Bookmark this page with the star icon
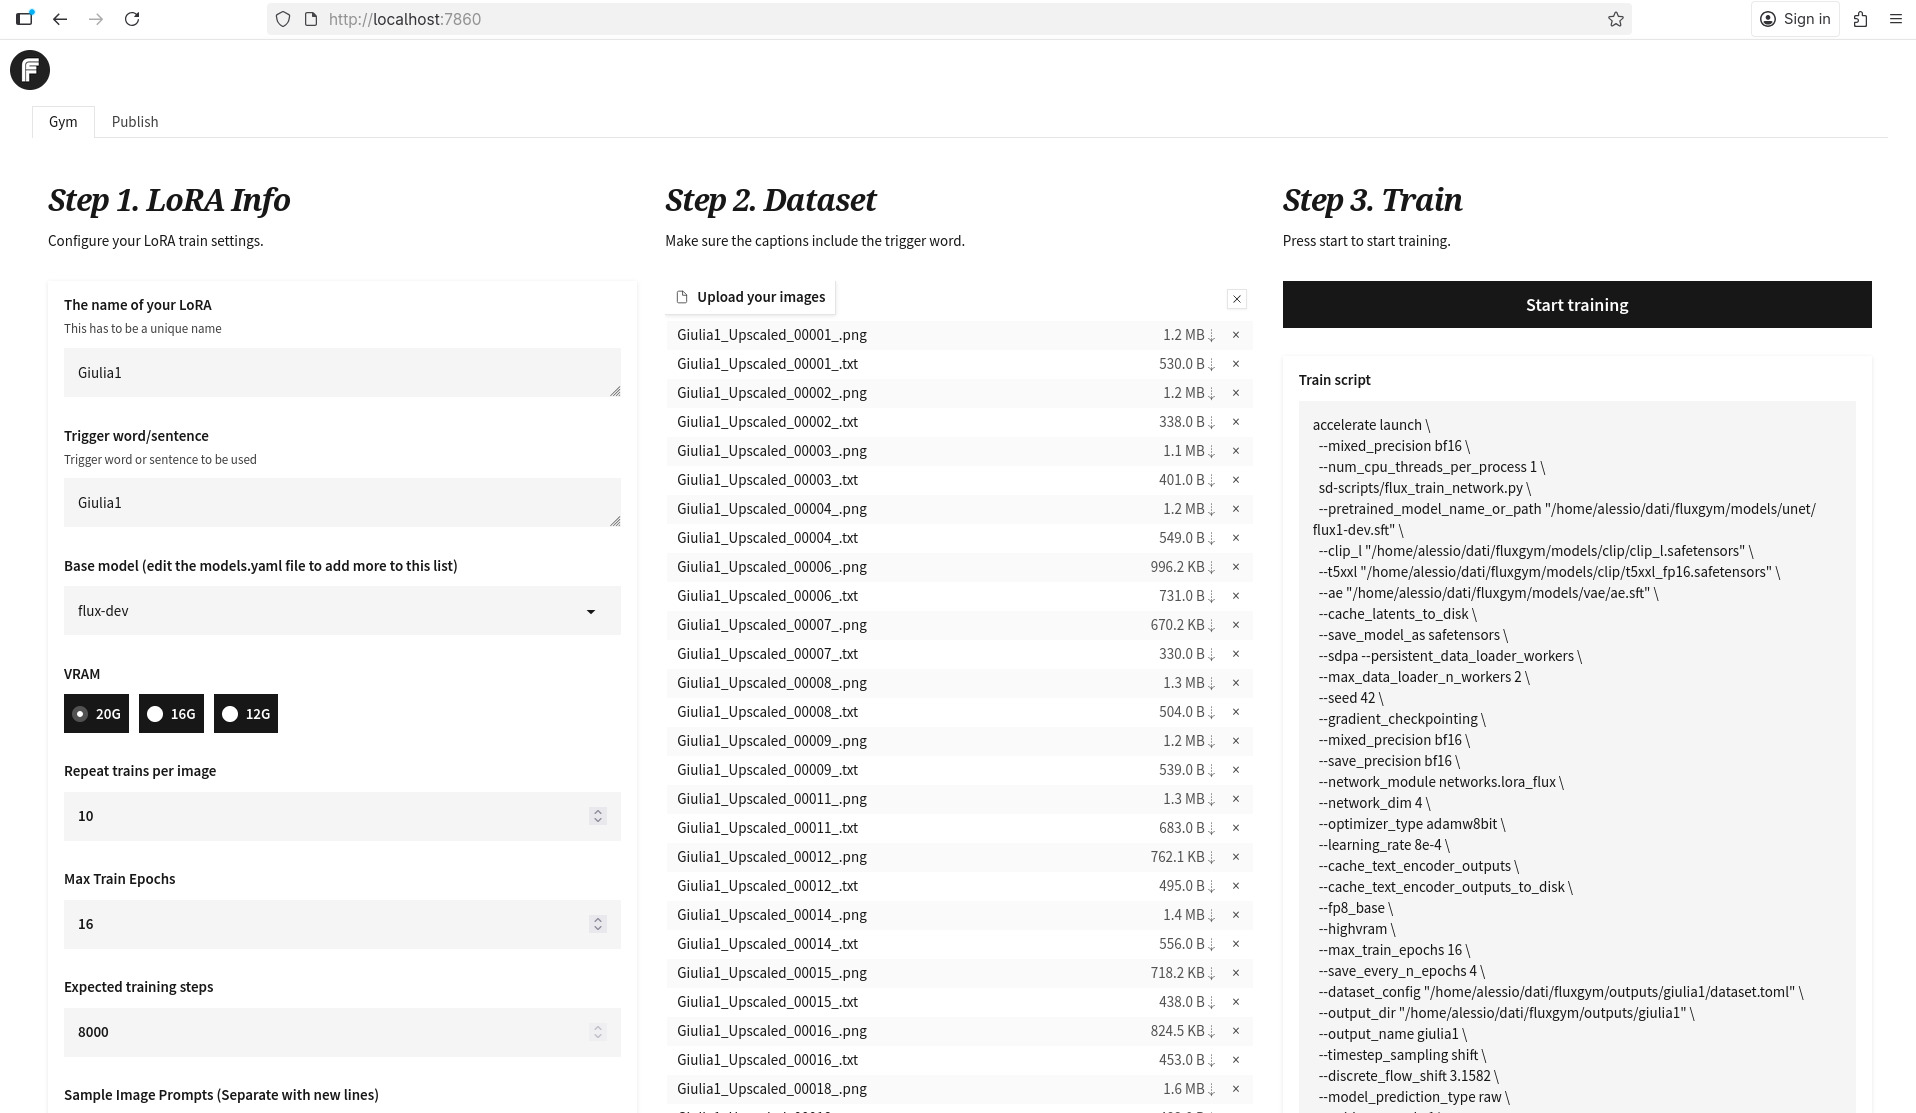Screen dimensions: 1916x1113 [1615, 19]
